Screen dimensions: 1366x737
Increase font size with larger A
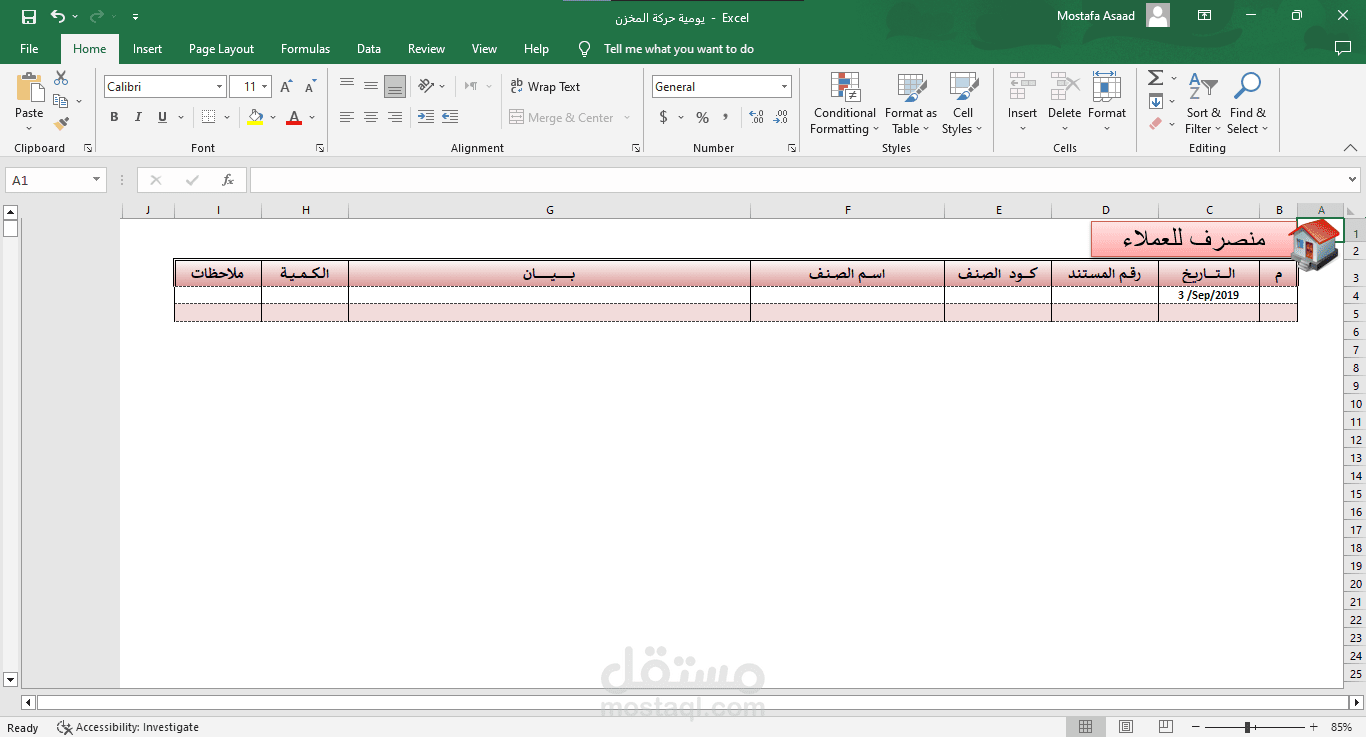click(x=285, y=87)
